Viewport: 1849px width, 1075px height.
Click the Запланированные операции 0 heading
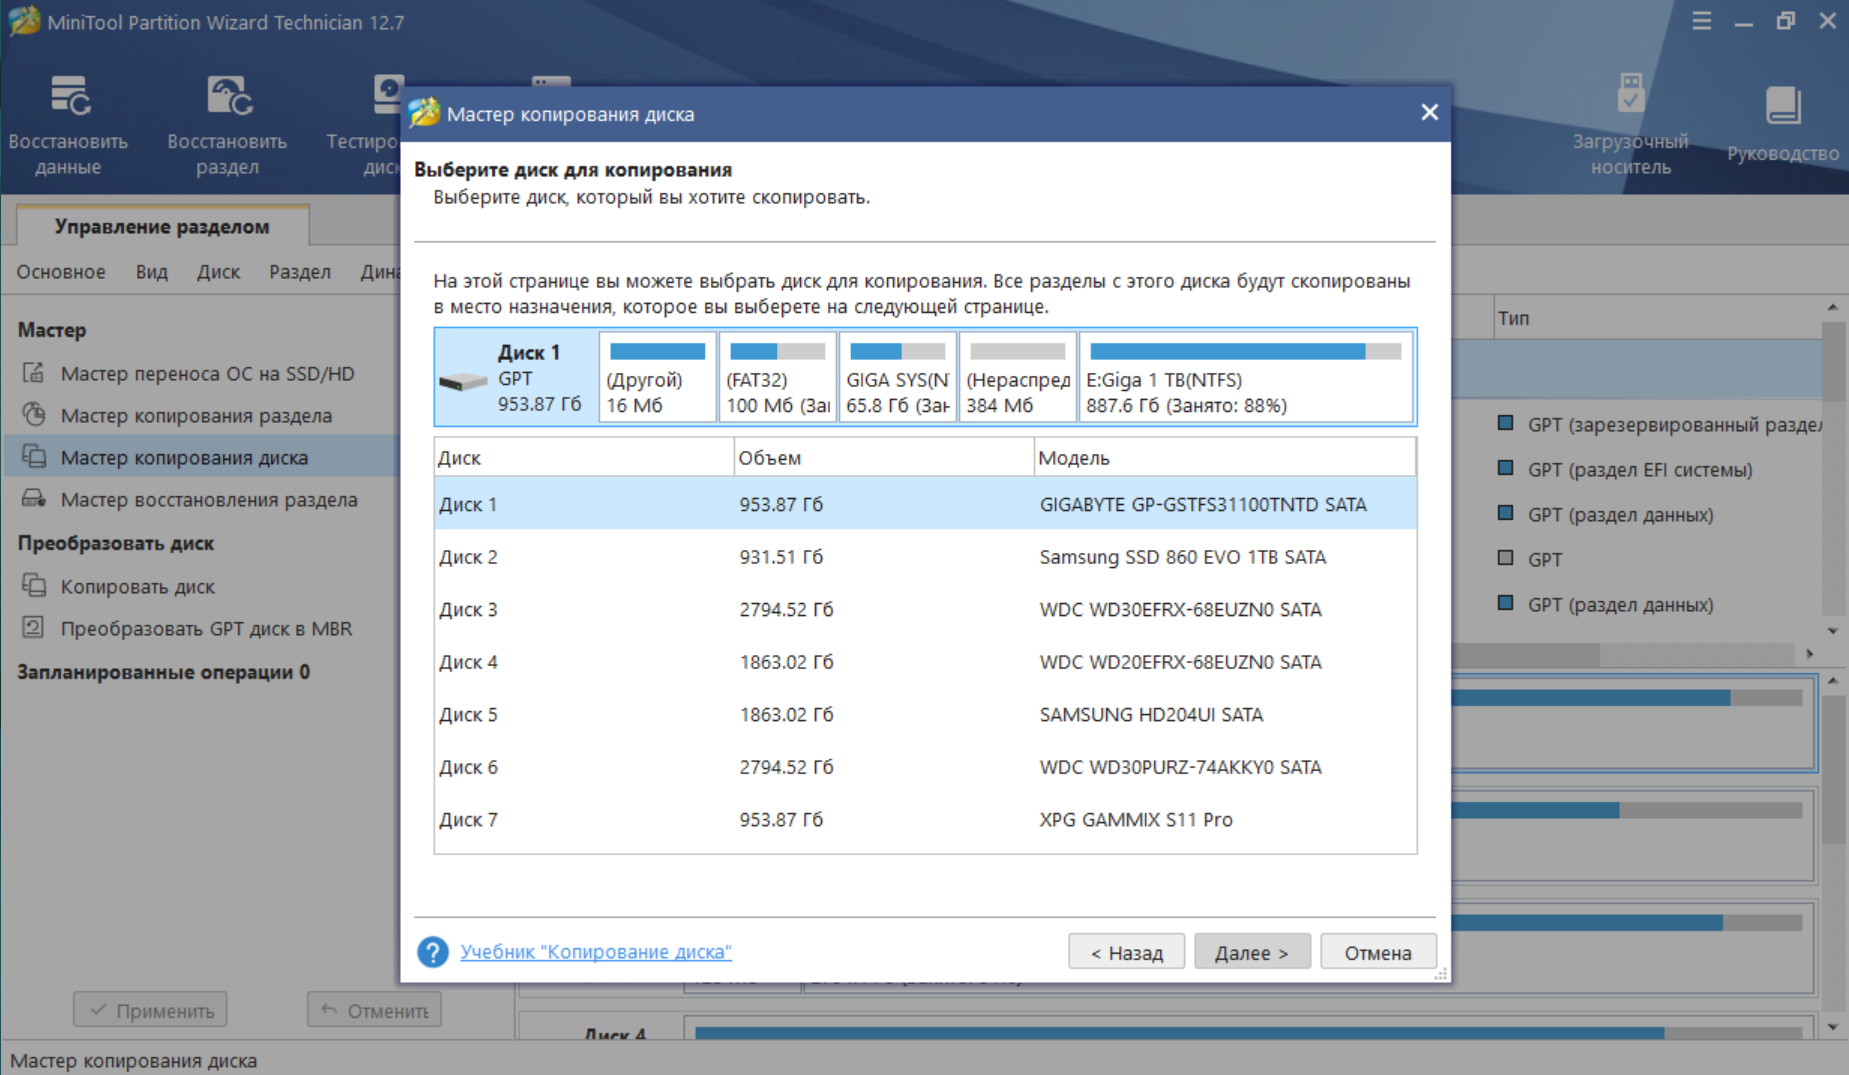tap(163, 672)
